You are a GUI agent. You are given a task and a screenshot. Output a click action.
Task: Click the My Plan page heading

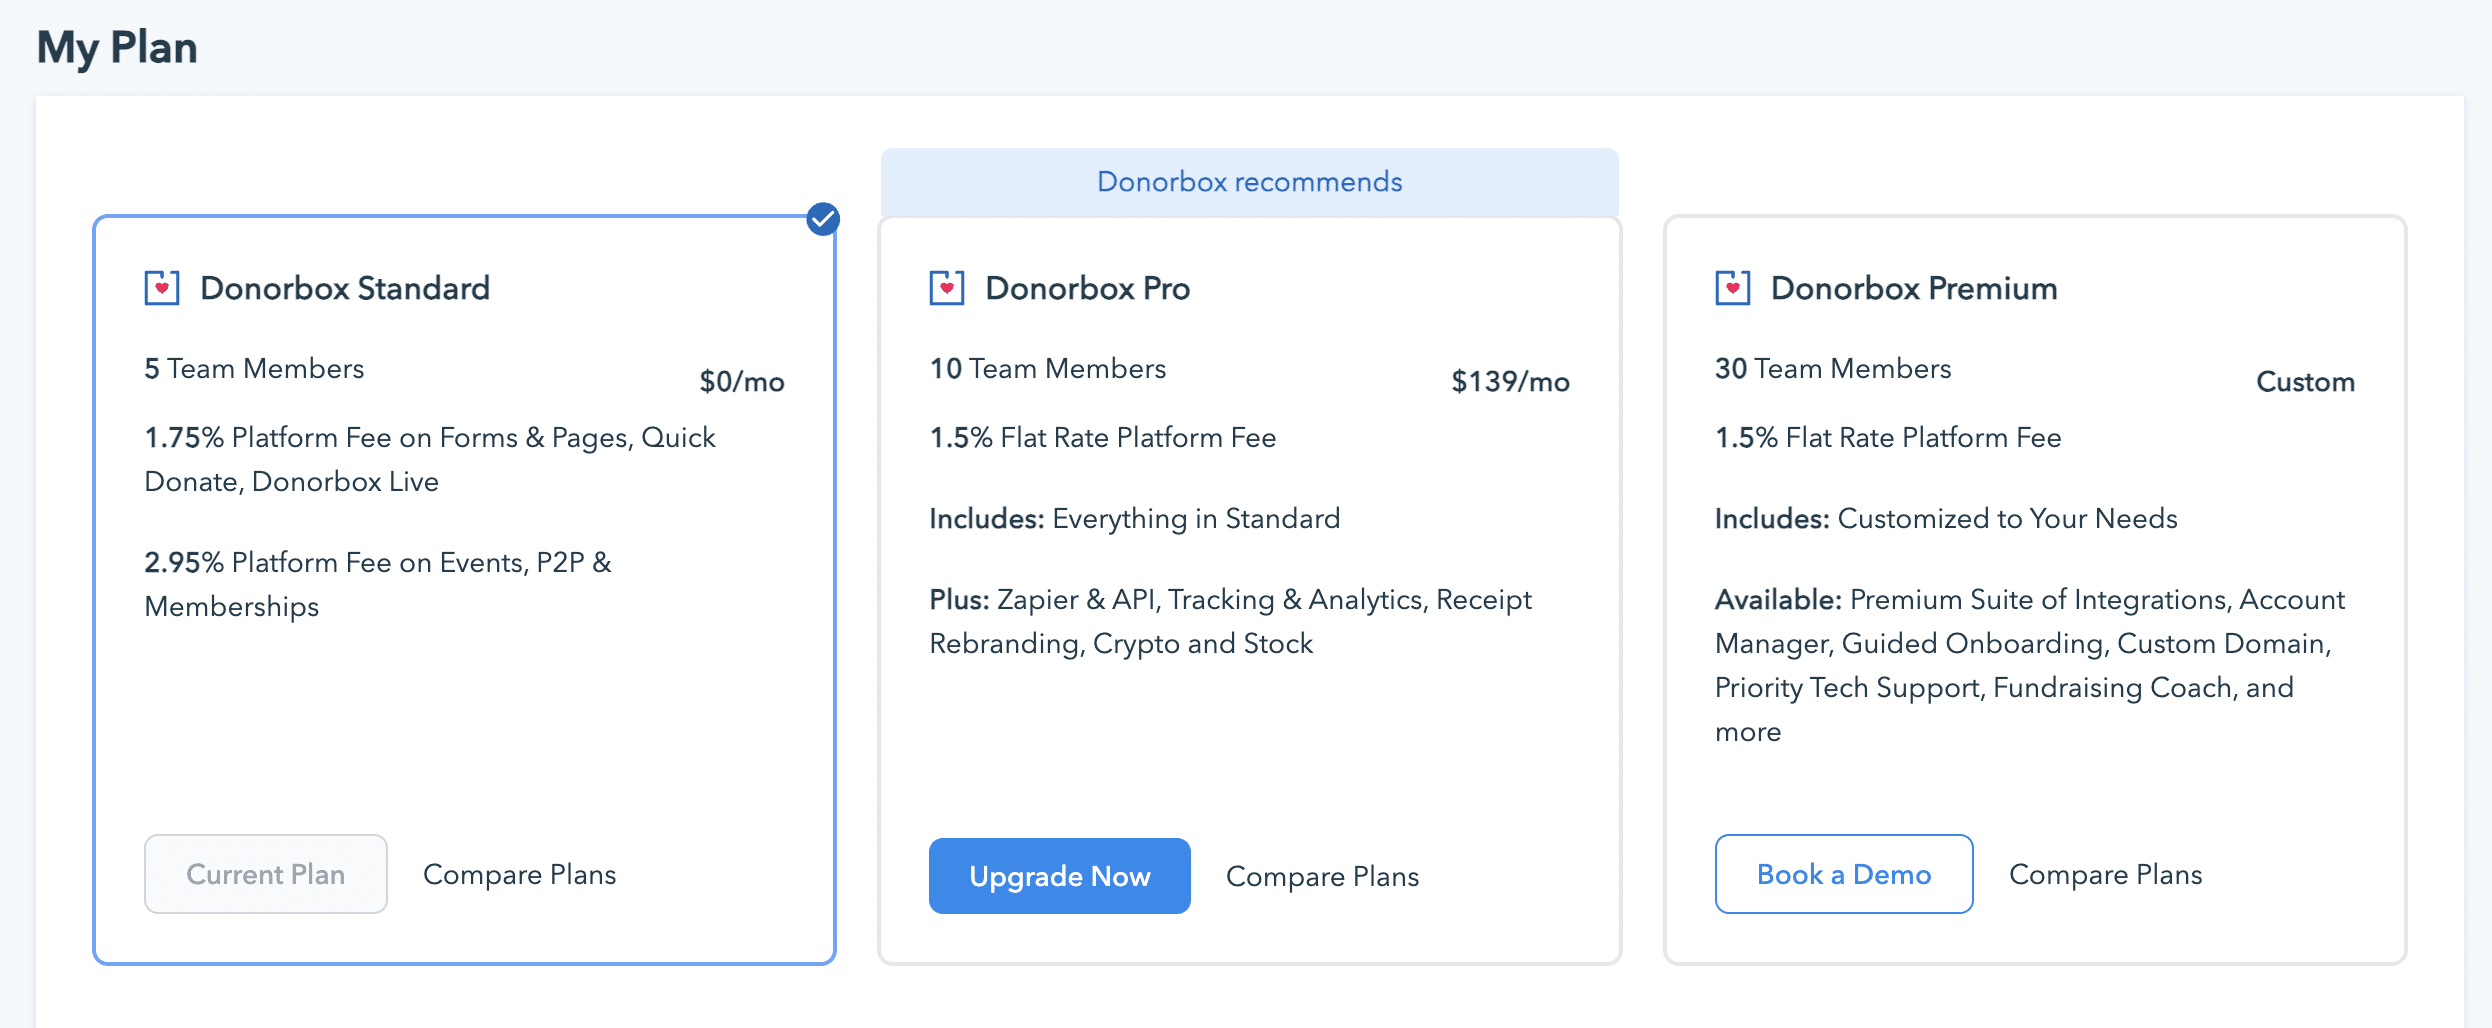(116, 46)
